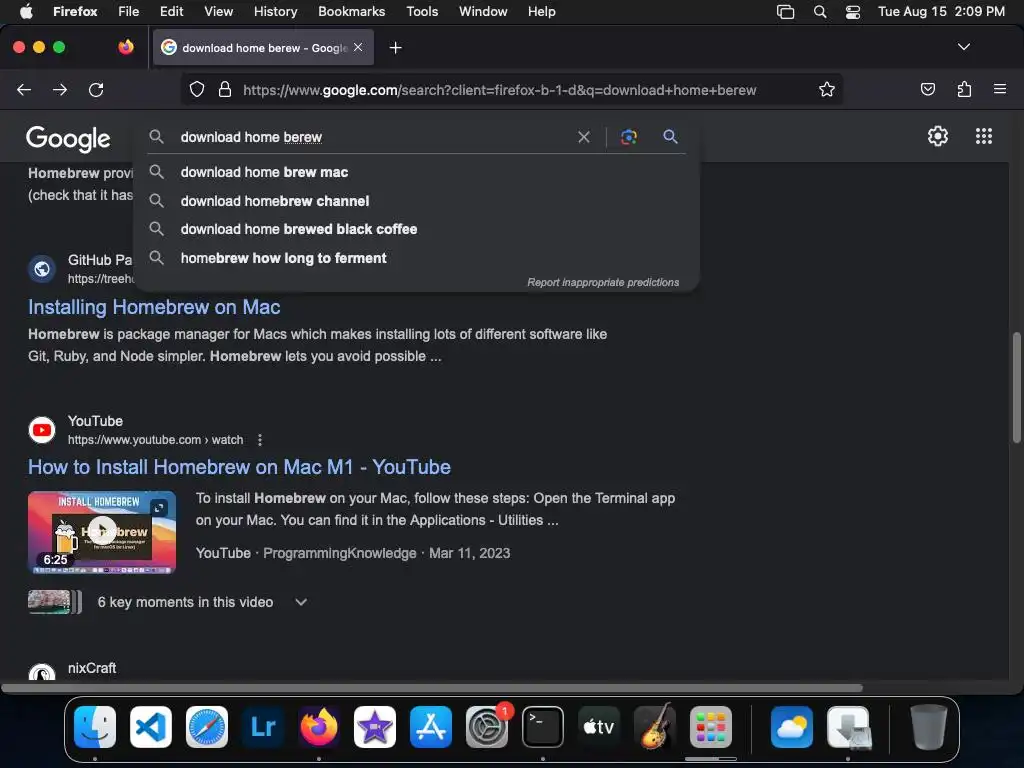Open Finder from the dock
The height and width of the screenshot is (768, 1024).
95,727
